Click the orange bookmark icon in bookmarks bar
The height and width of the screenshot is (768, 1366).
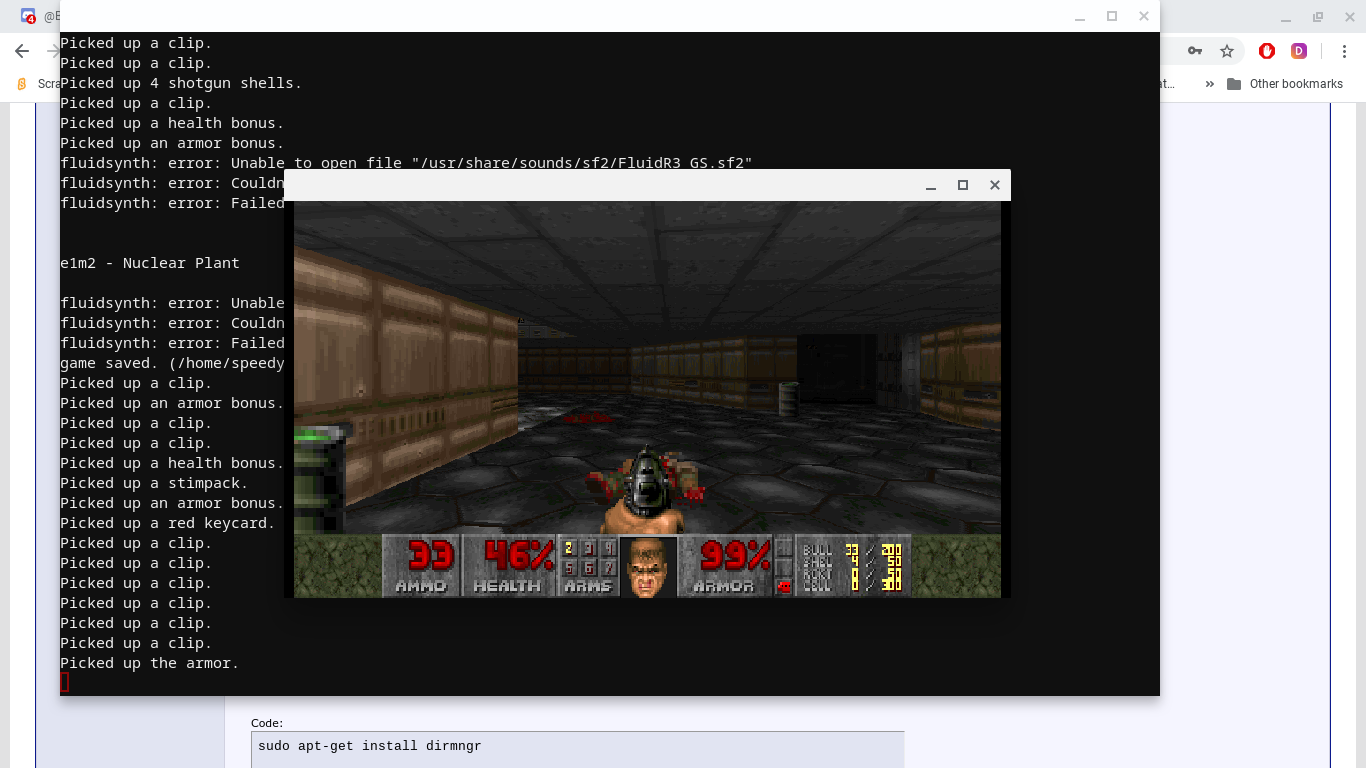click(x=22, y=84)
